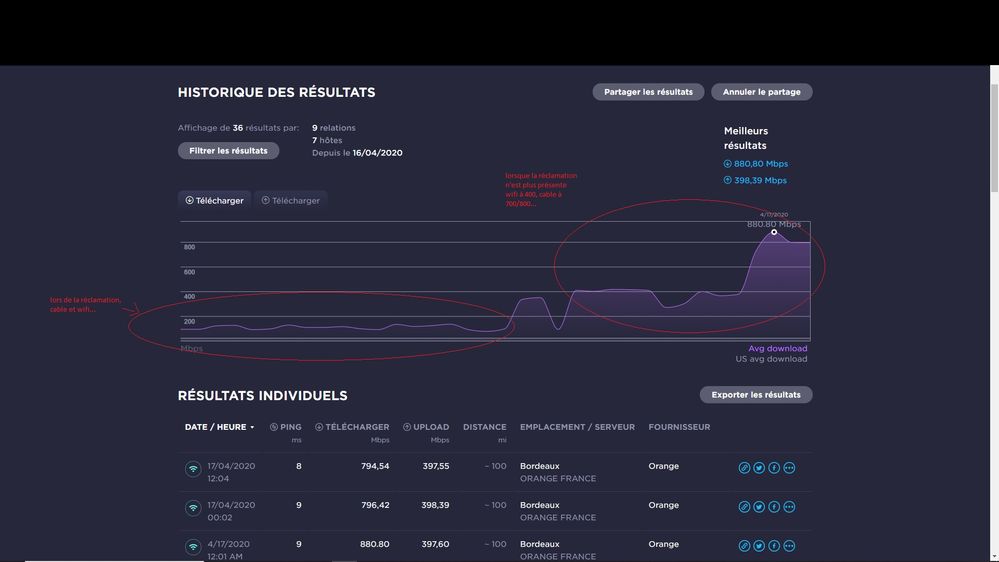Image resolution: width=999 pixels, height=562 pixels.
Task: Share the 00:02 result on Twitter
Action: (759, 507)
